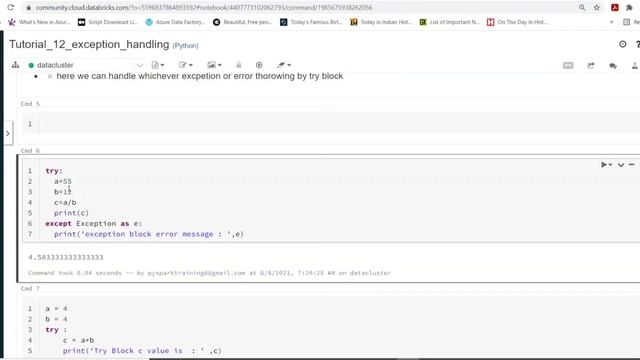Click the code line "c=a/b"
Image resolution: width=640 pixels, height=360 pixels.
(65, 202)
